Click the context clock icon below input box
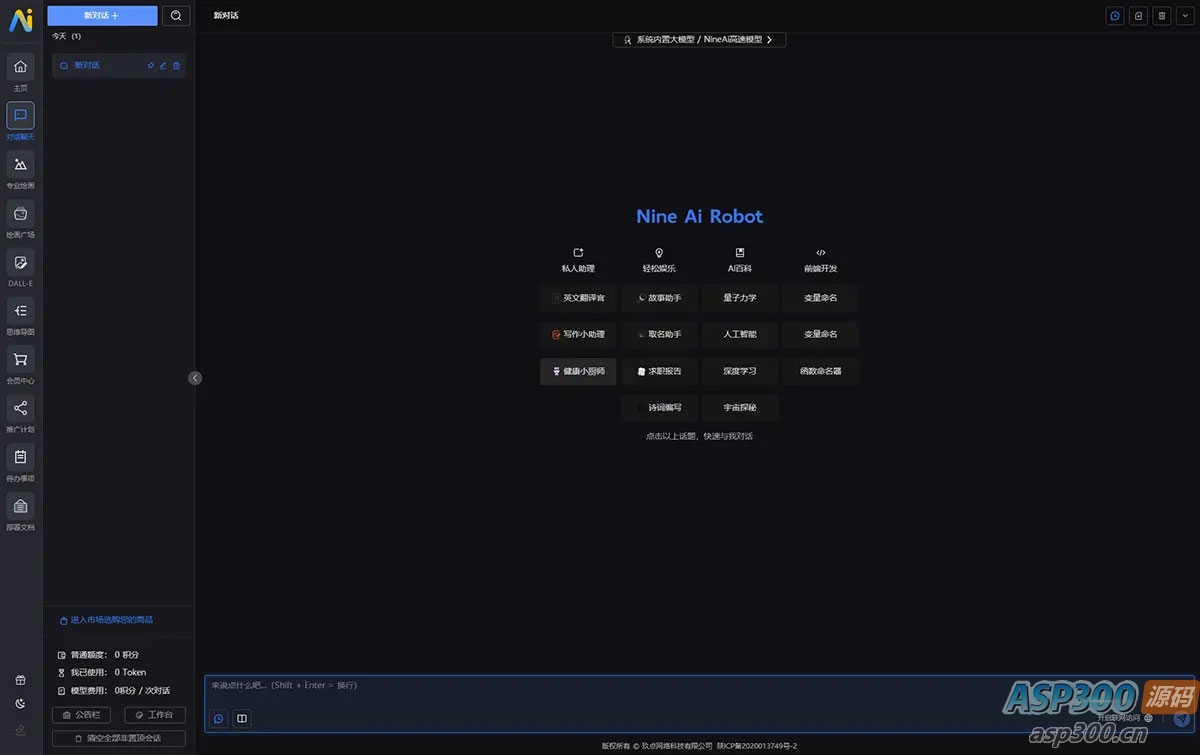 218,718
